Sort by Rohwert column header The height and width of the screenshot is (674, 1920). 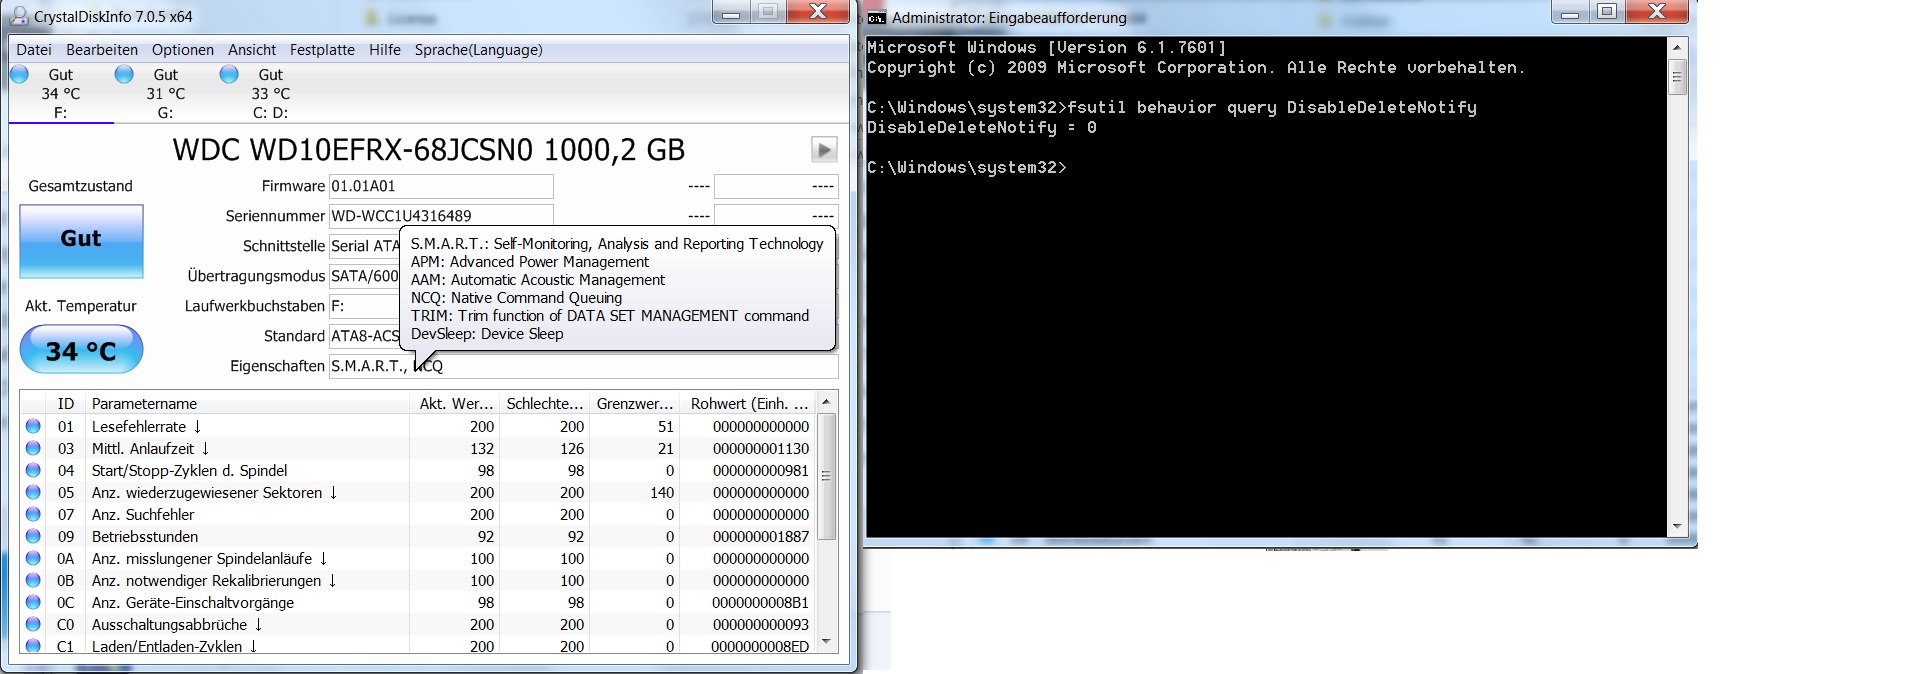749,404
